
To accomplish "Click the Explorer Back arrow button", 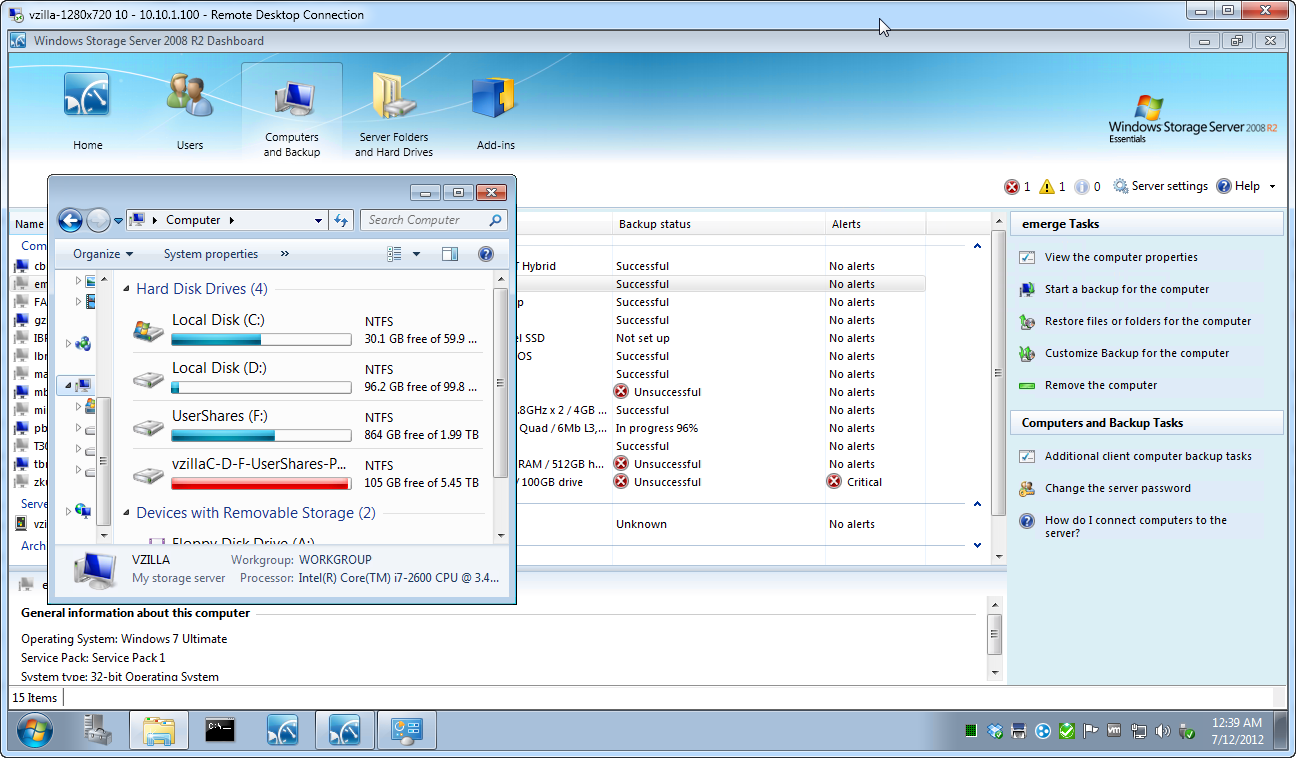I will click(70, 220).
